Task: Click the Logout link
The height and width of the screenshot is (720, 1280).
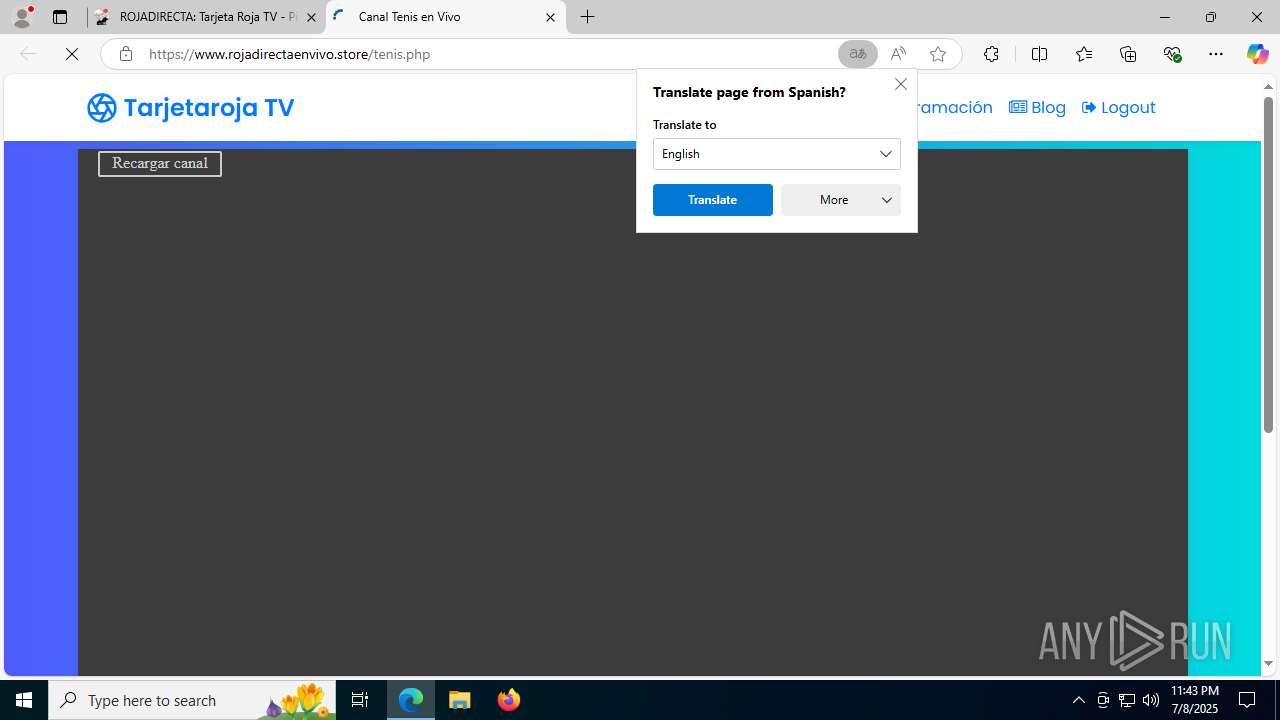Action: [1118, 107]
